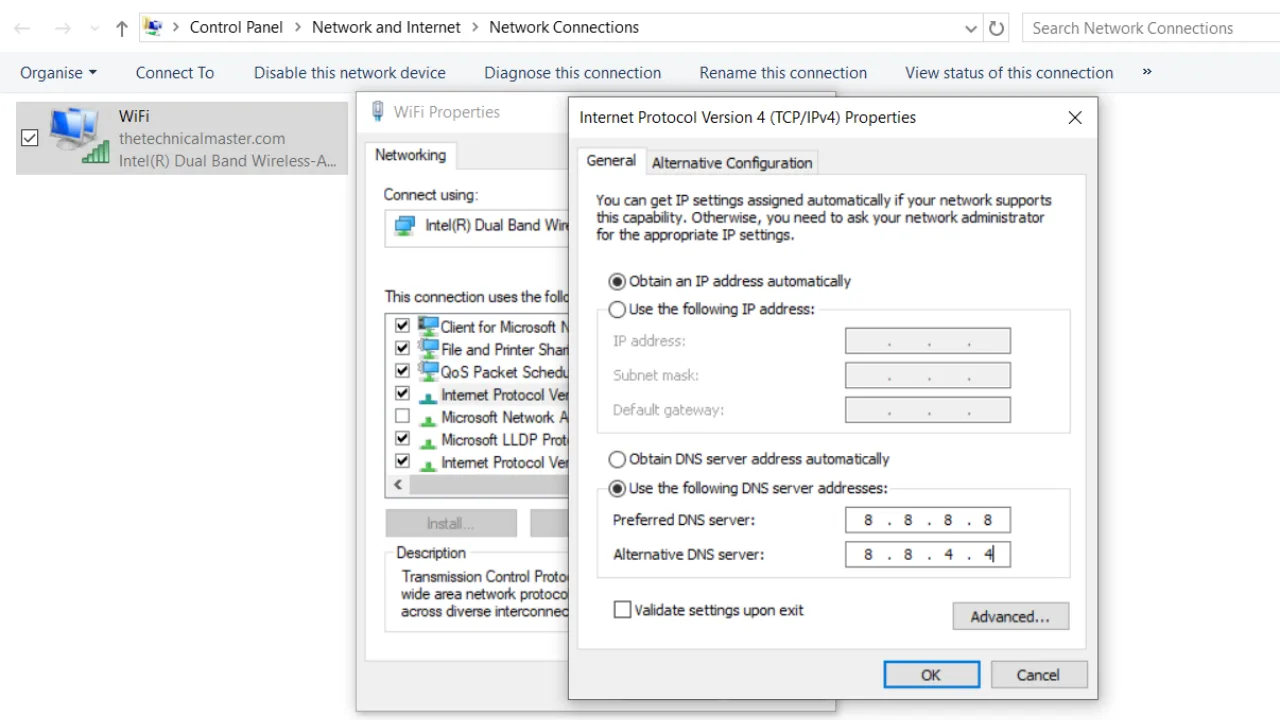1280x720 pixels.
Task: Click the Network Connections folder icon in breadcrumb
Action: tap(153, 27)
